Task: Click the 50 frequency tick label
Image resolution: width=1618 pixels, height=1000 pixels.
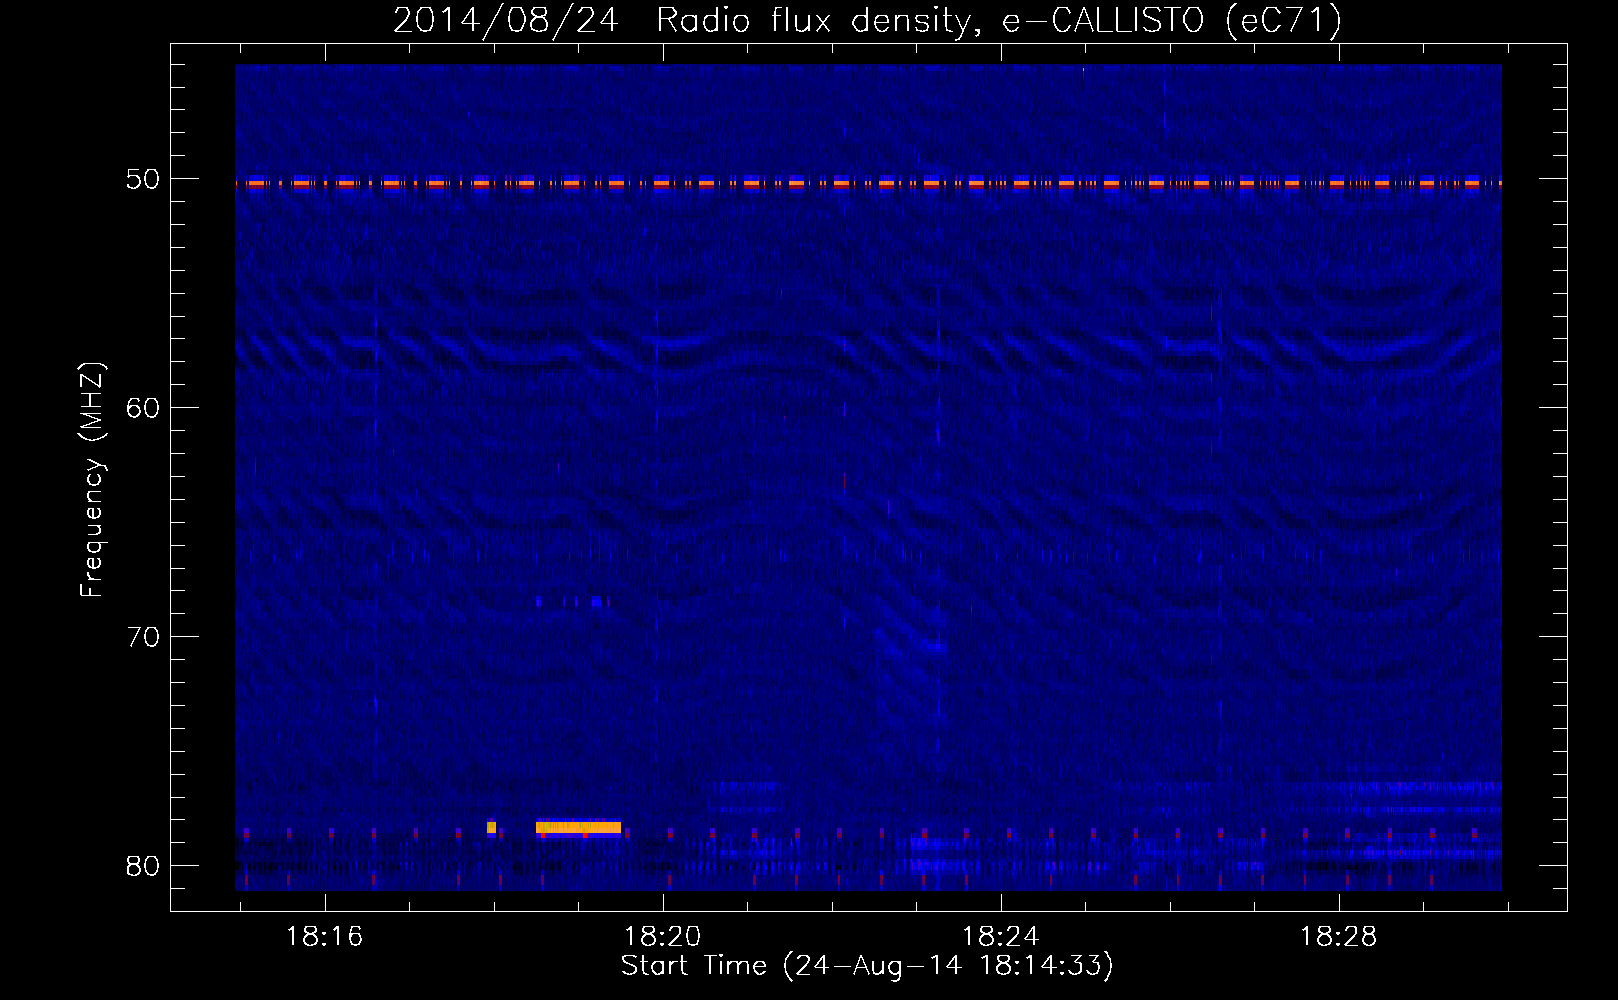Action: coord(142,179)
